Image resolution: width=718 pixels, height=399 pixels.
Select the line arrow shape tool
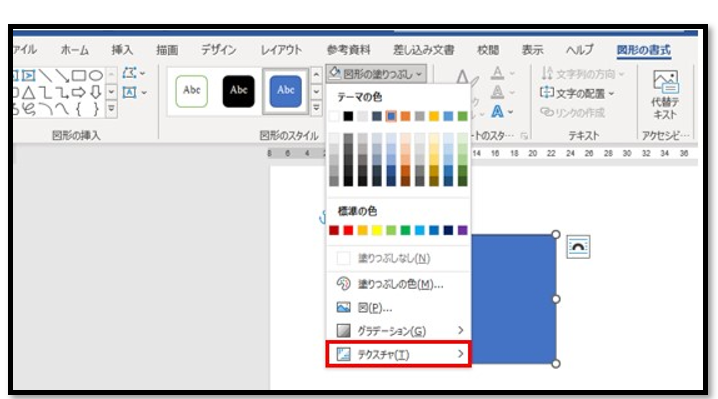click(62, 75)
